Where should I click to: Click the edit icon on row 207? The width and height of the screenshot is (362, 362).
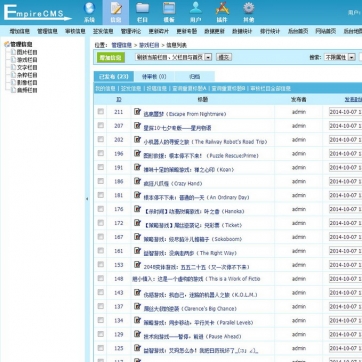137,126
